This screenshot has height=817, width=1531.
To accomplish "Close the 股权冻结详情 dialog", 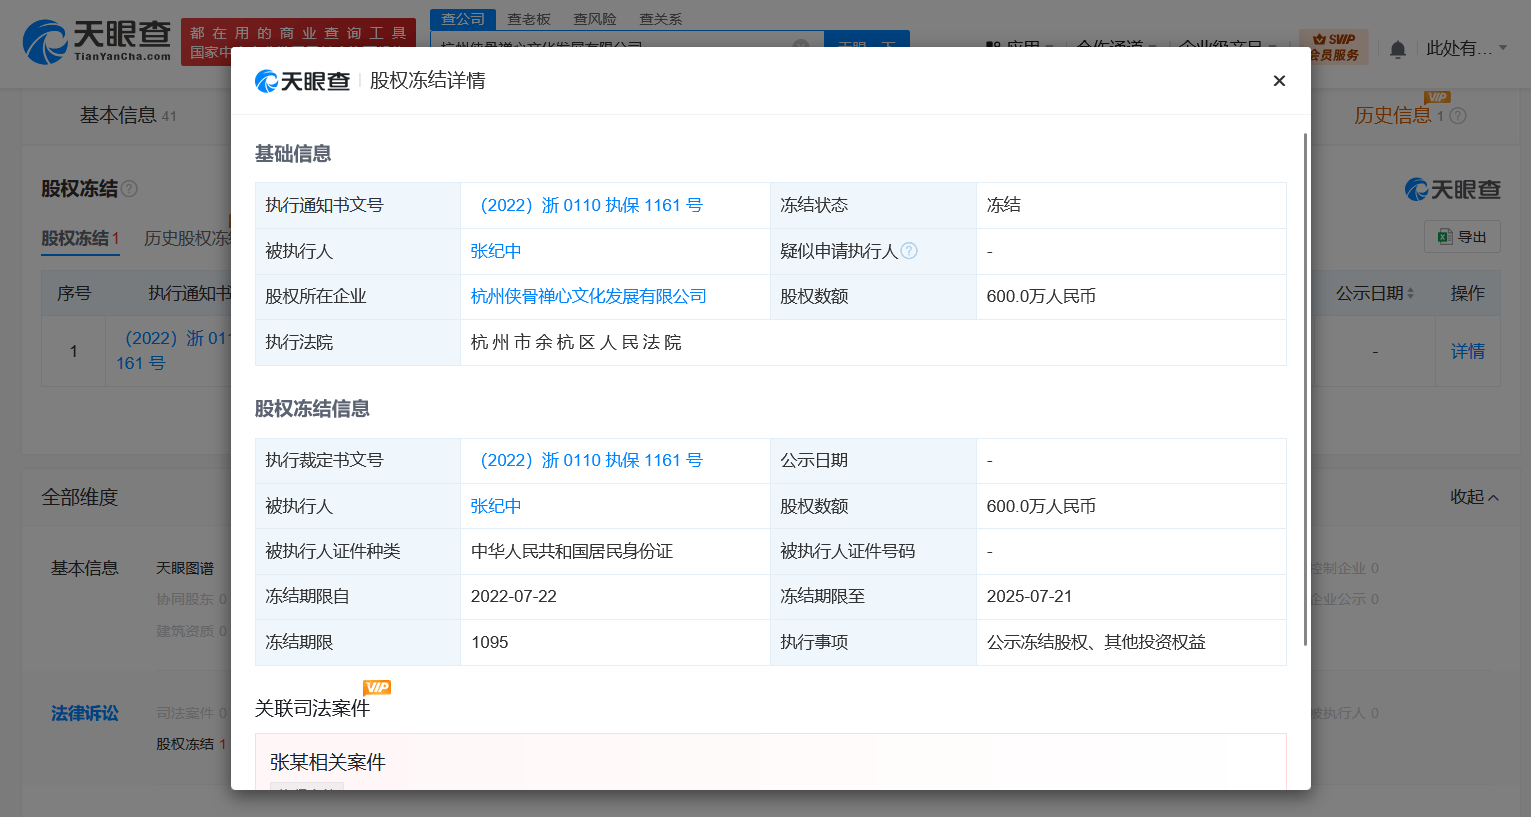I will pos(1279,81).
